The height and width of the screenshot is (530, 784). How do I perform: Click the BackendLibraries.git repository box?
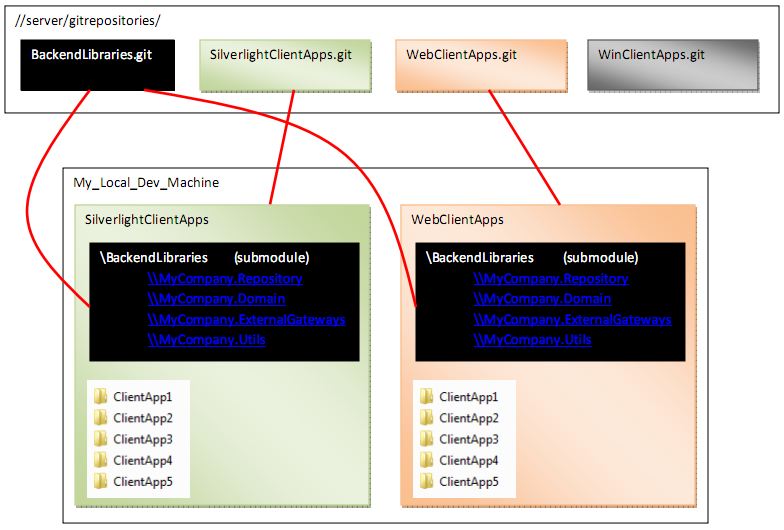(98, 65)
